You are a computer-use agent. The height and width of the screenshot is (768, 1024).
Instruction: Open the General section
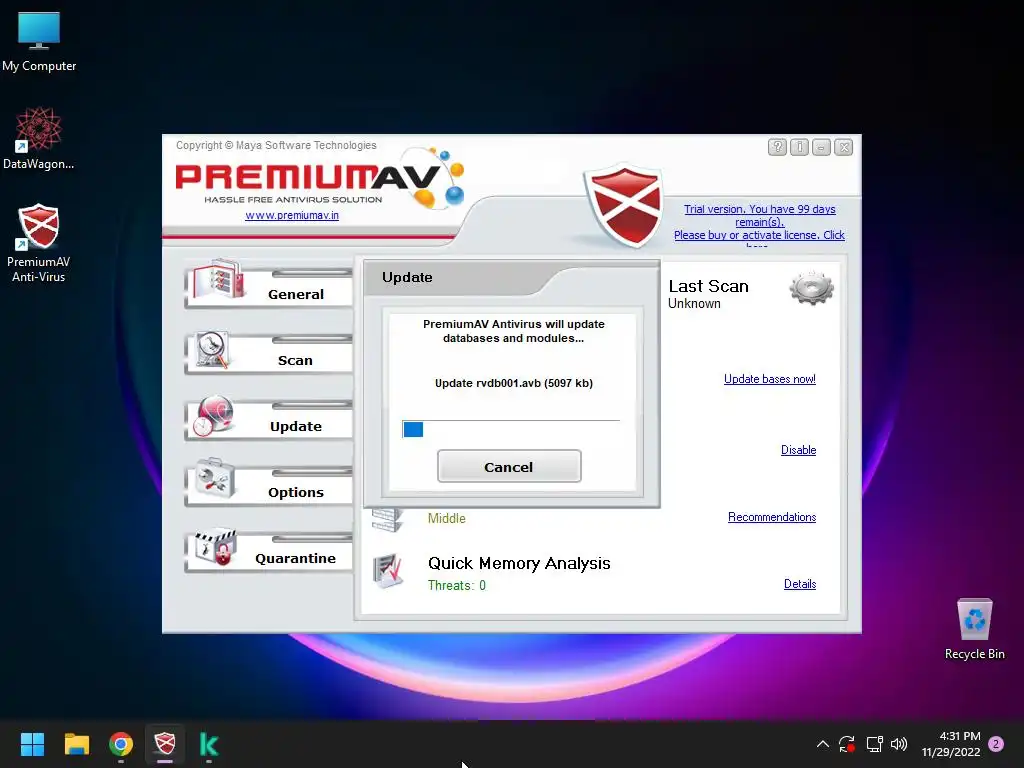click(x=269, y=285)
